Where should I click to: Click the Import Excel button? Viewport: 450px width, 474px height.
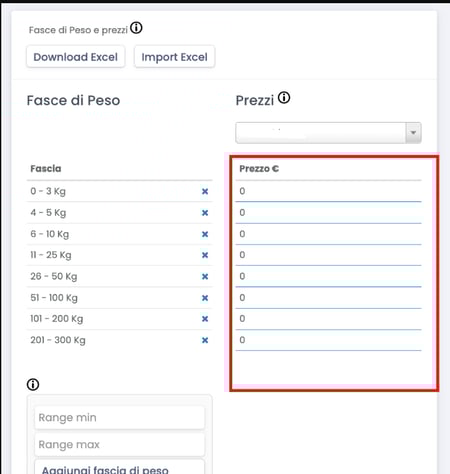(174, 57)
